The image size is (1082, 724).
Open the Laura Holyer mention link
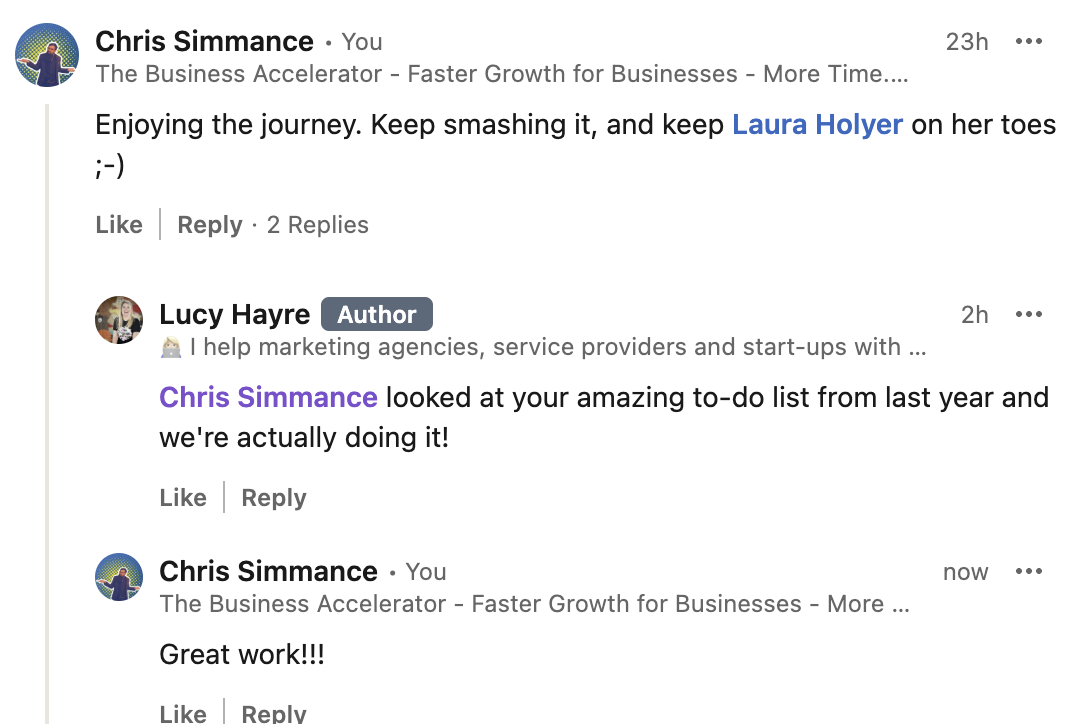pyautogui.click(x=817, y=125)
